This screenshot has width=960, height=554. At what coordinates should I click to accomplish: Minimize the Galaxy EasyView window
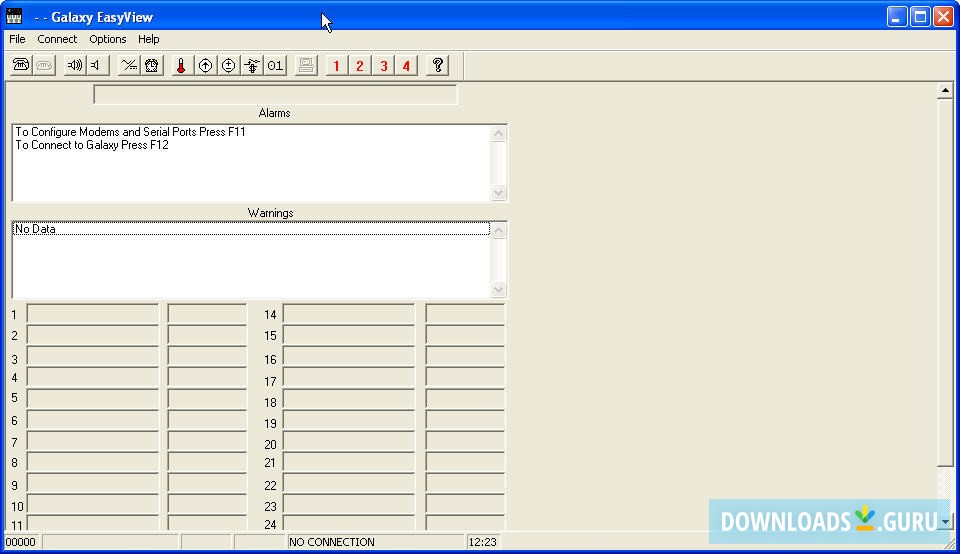[x=897, y=17]
